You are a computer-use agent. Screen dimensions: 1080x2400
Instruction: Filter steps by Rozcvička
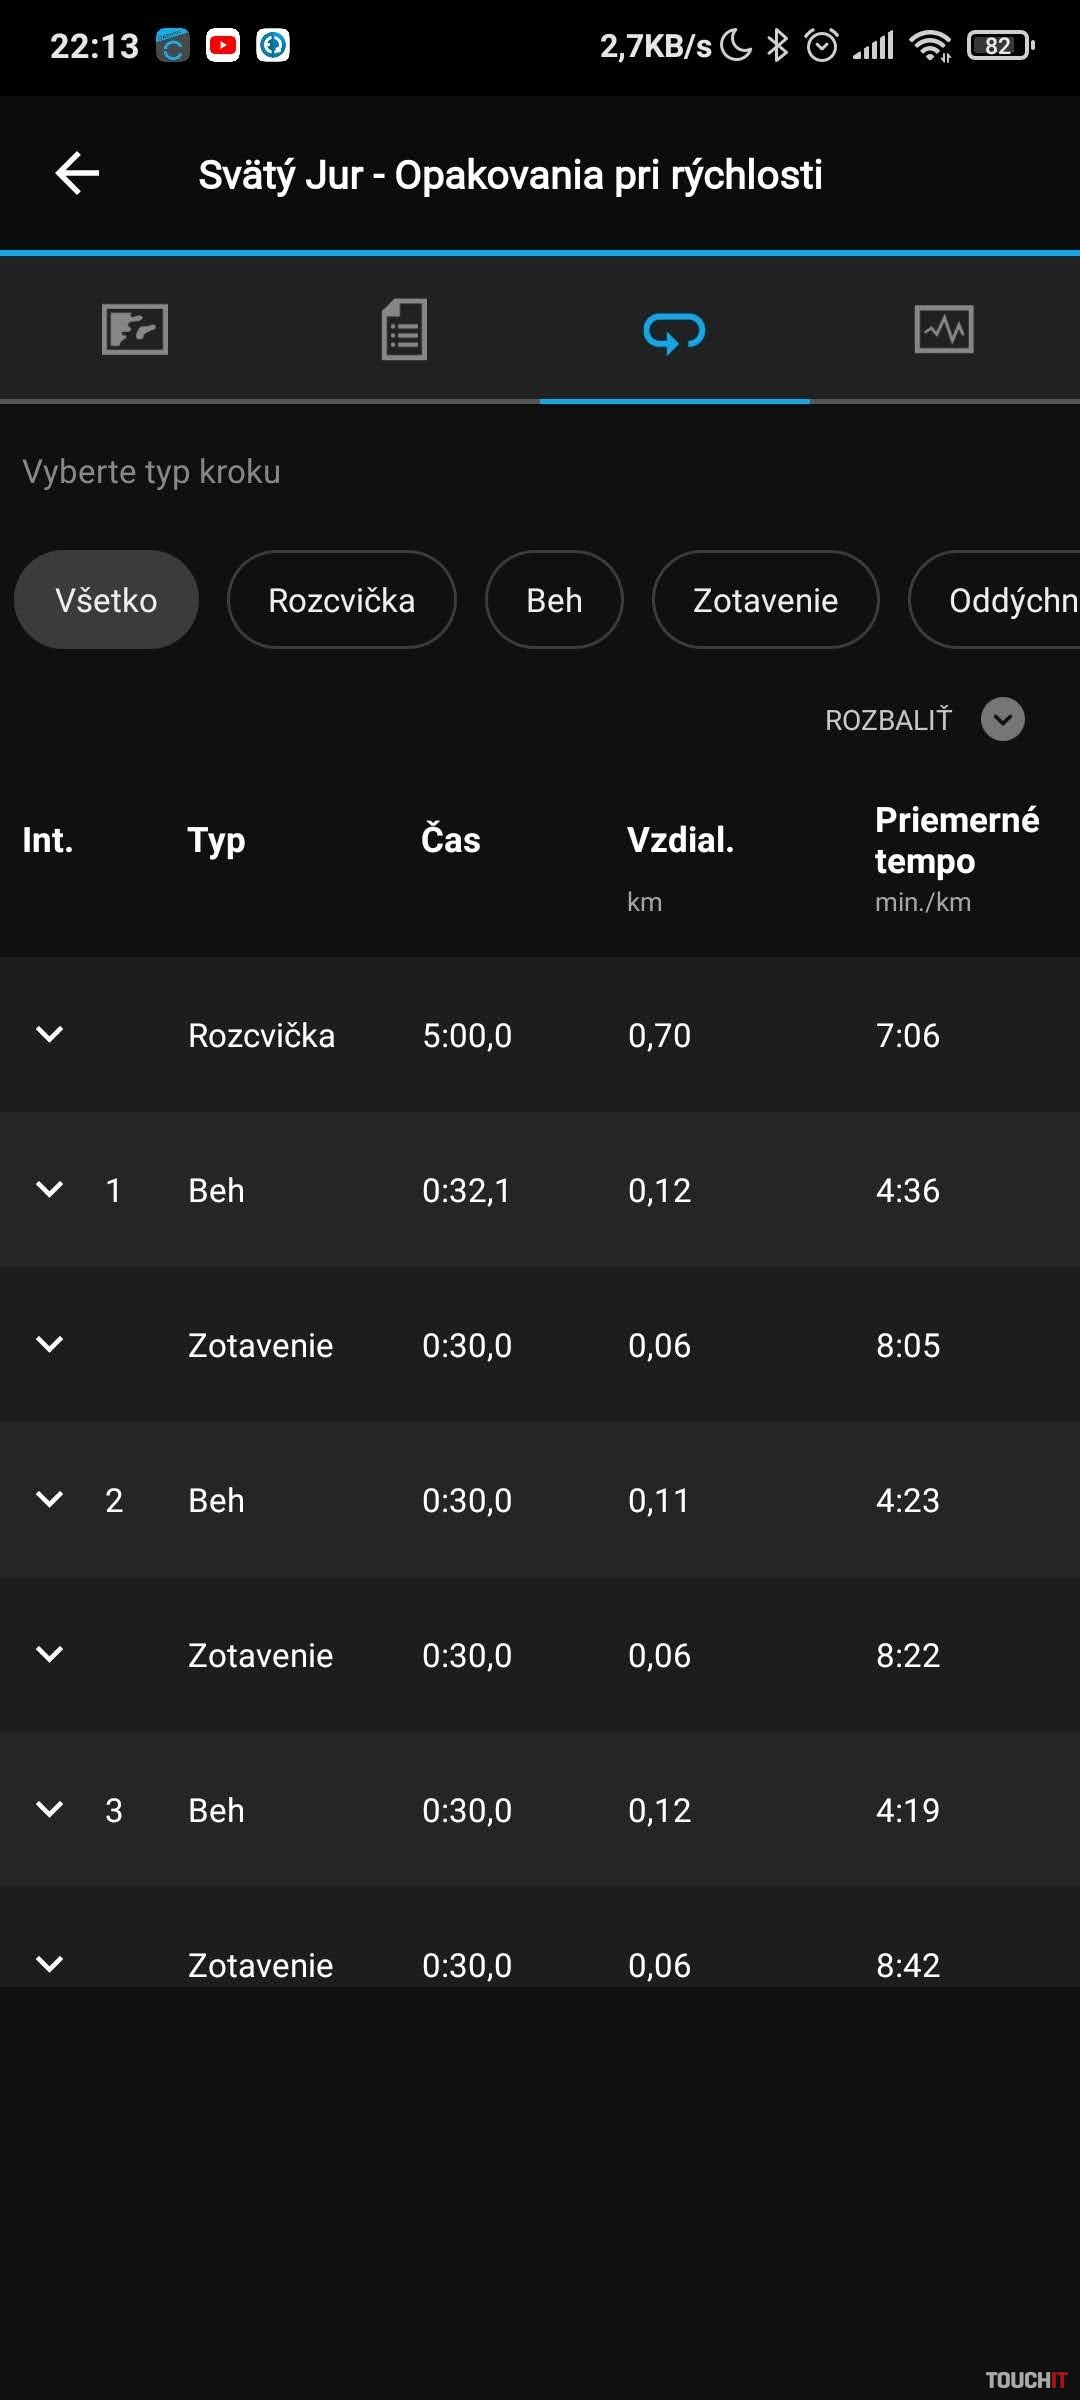pos(341,600)
